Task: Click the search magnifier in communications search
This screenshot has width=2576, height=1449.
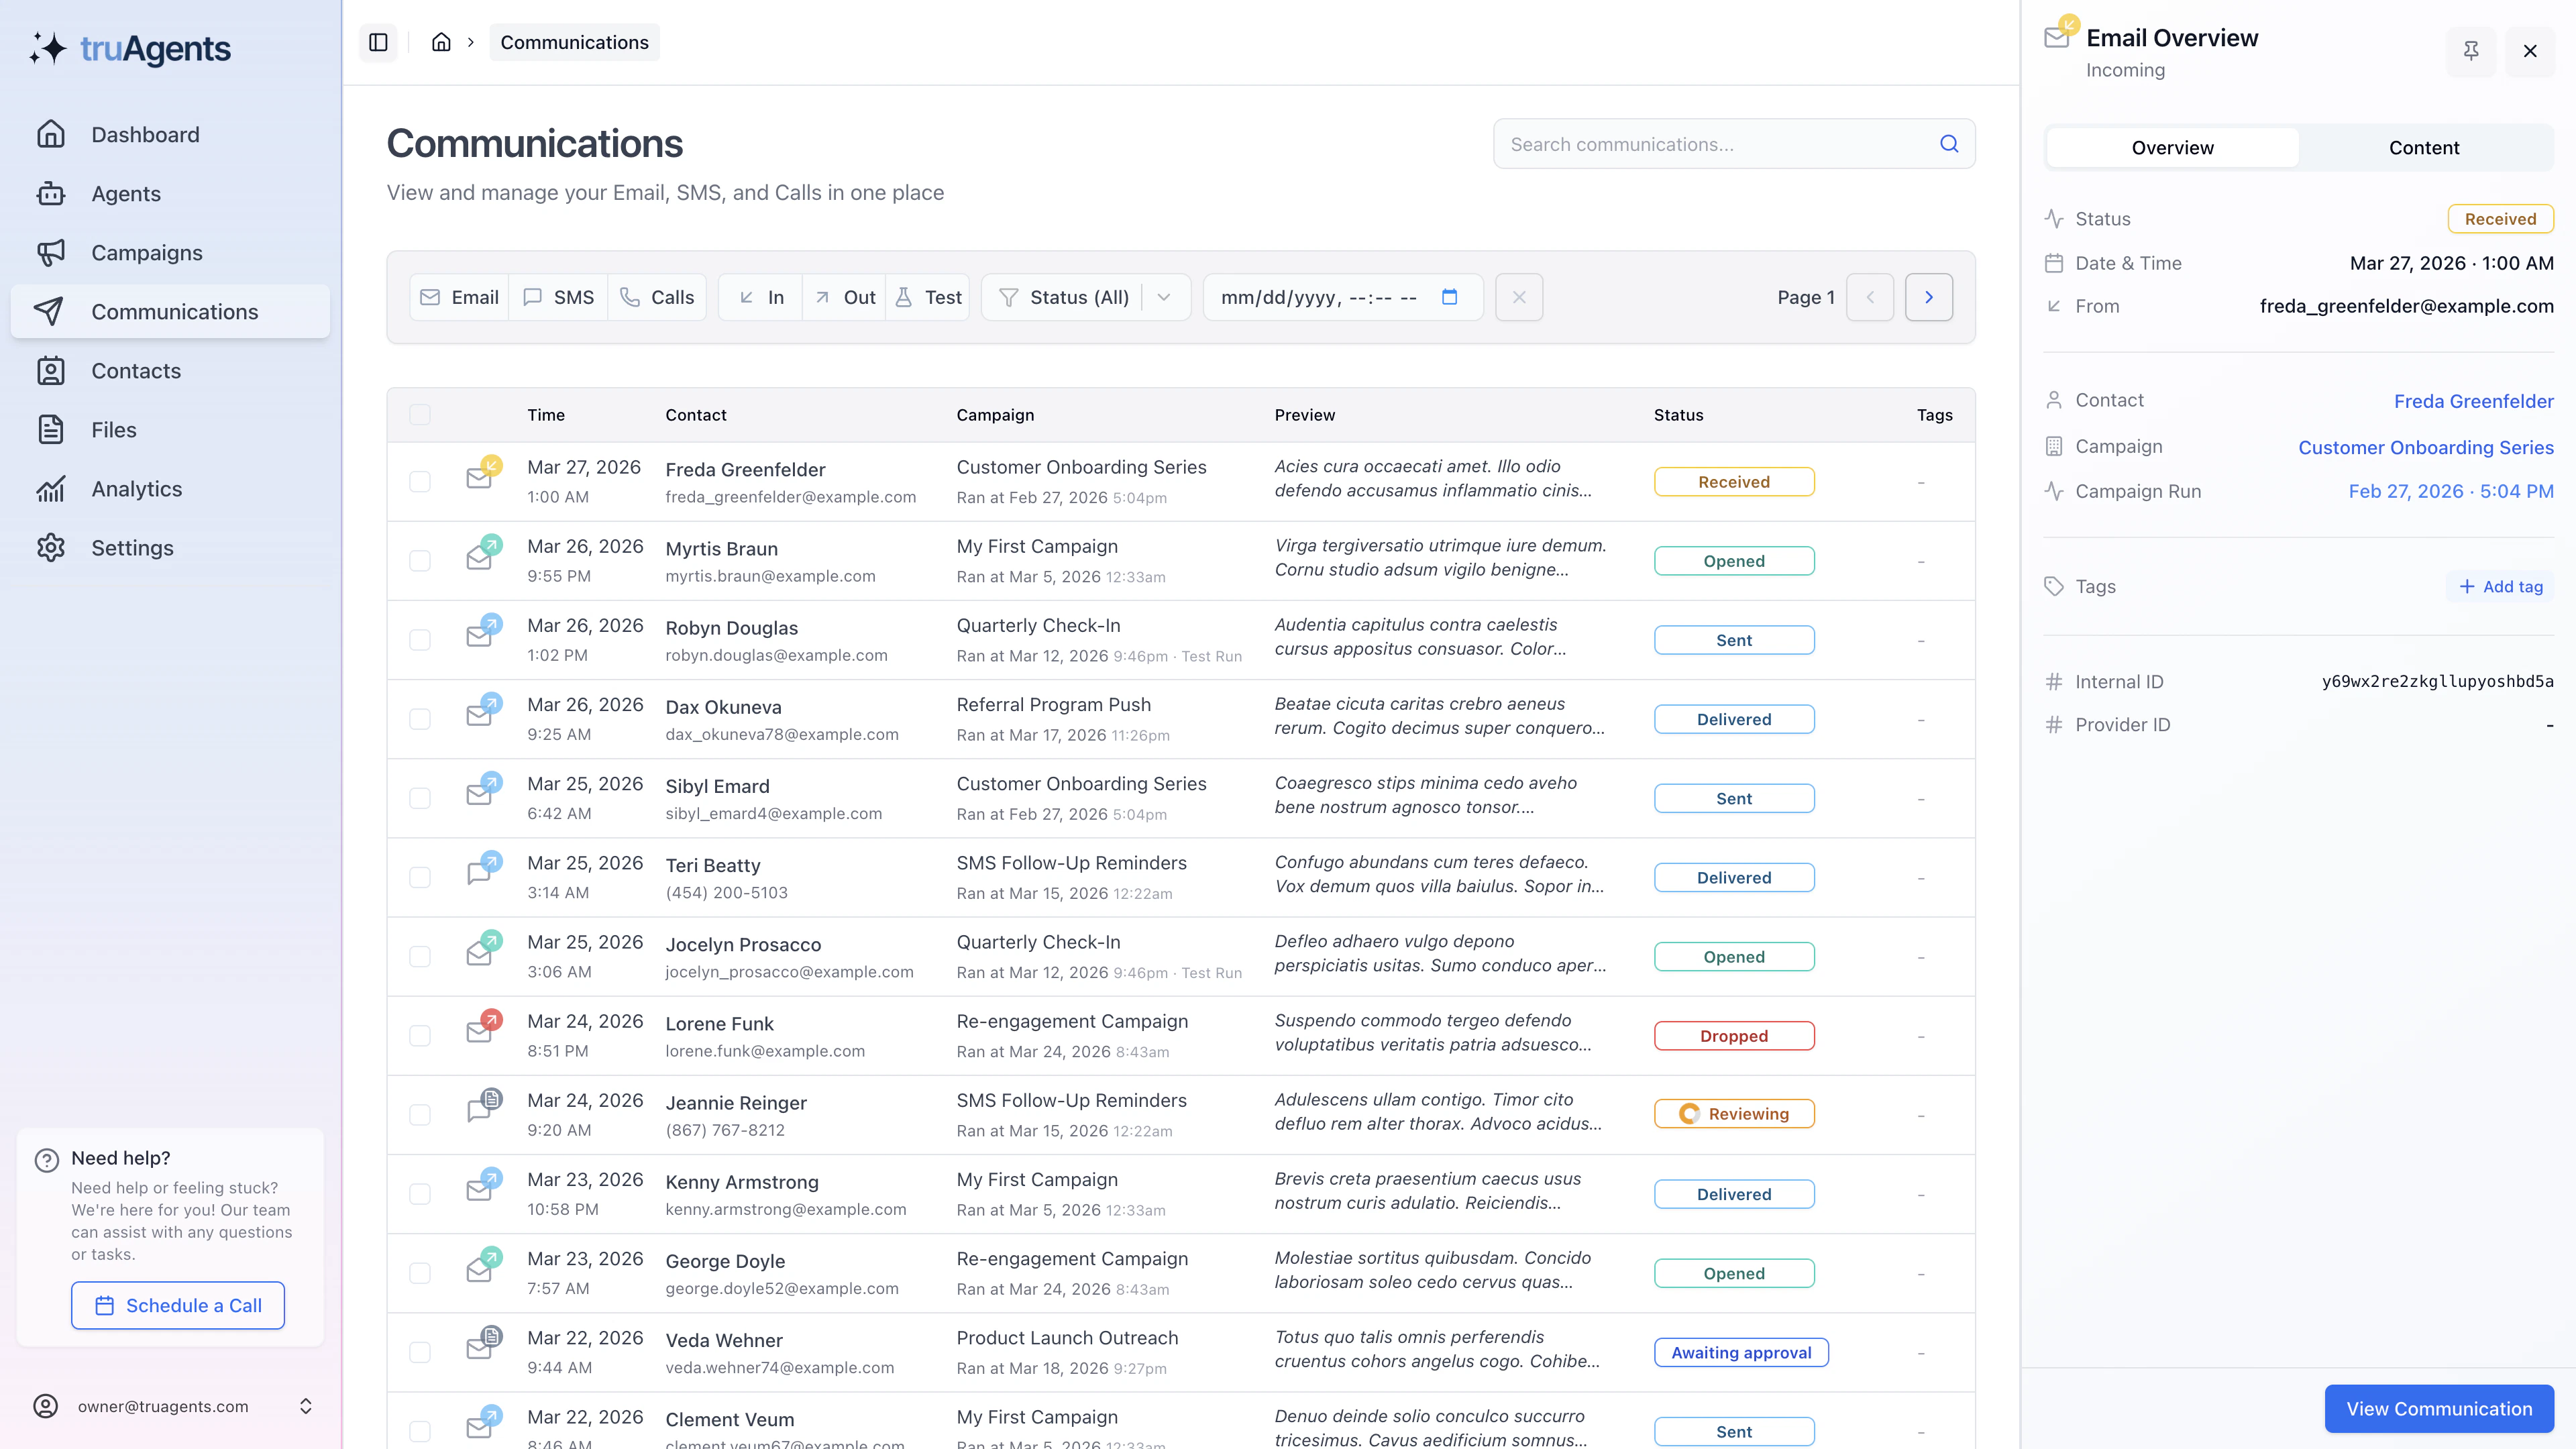Action: point(1949,143)
